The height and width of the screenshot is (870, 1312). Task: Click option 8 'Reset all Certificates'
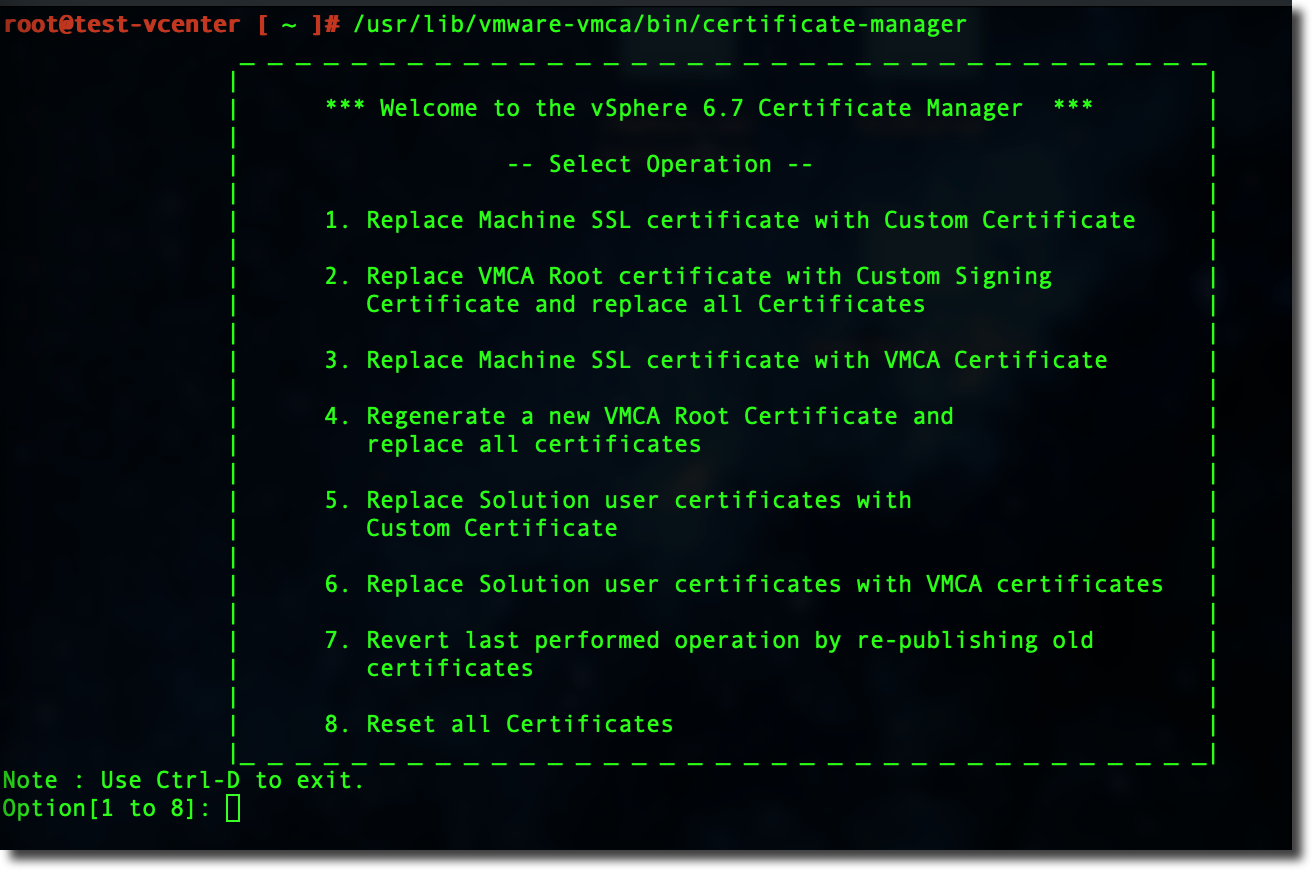(499, 724)
